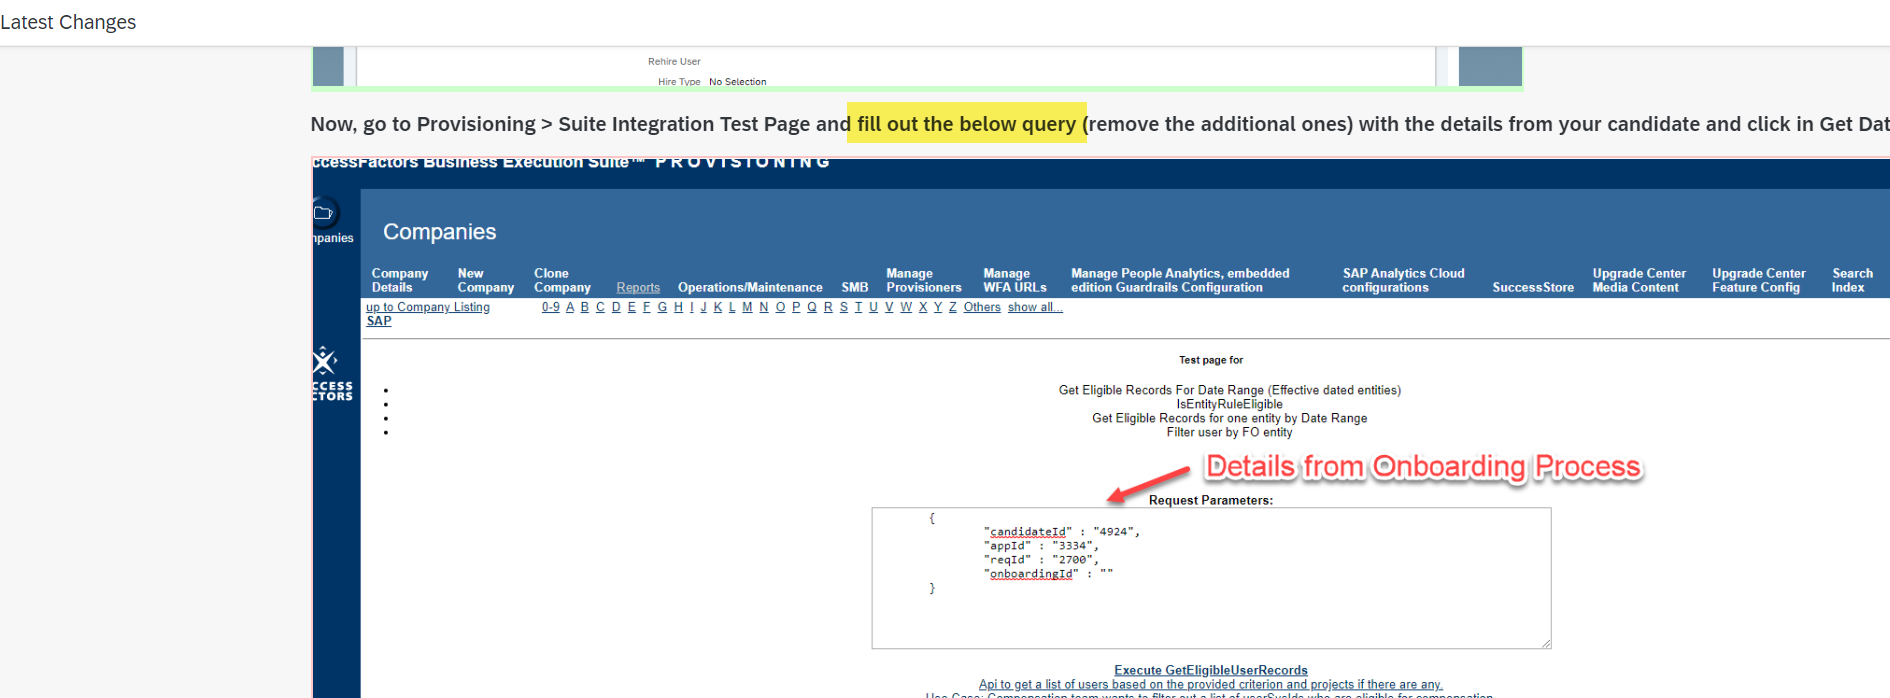Click inside the Request Parameters text area
The image size is (1890, 698).
1211,578
